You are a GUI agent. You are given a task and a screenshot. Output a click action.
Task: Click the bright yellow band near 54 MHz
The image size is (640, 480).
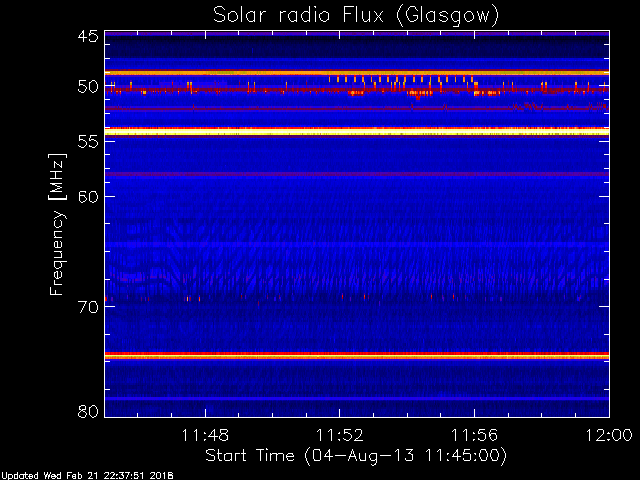coord(357,131)
